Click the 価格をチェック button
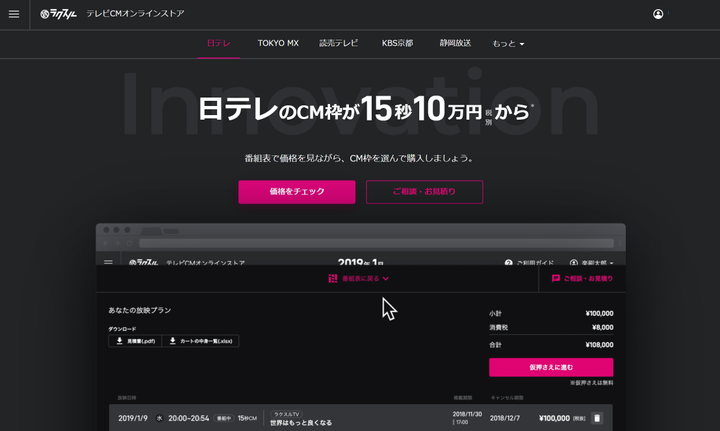 [297, 191]
